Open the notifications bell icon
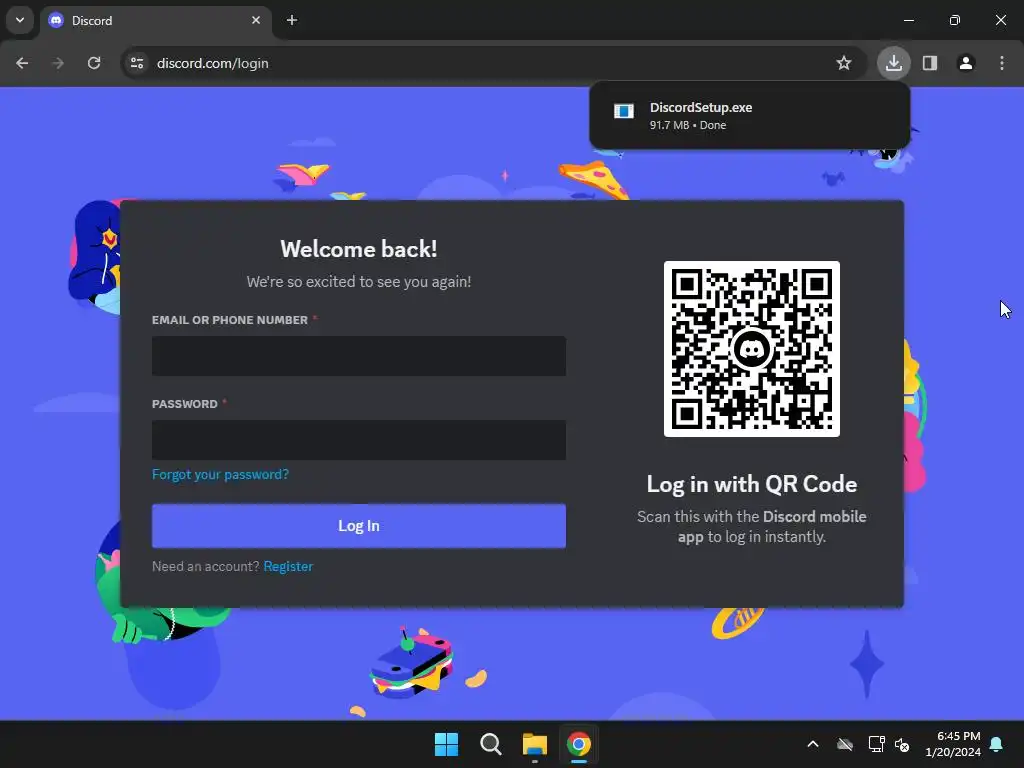The height and width of the screenshot is (768, 1024). click(997, 744)
